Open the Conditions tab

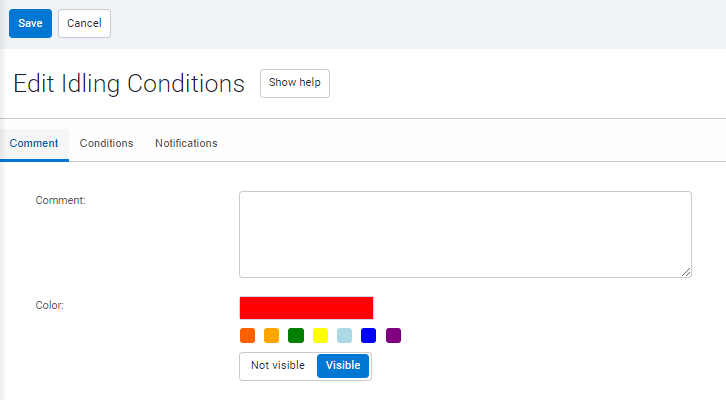coord(106,143)
